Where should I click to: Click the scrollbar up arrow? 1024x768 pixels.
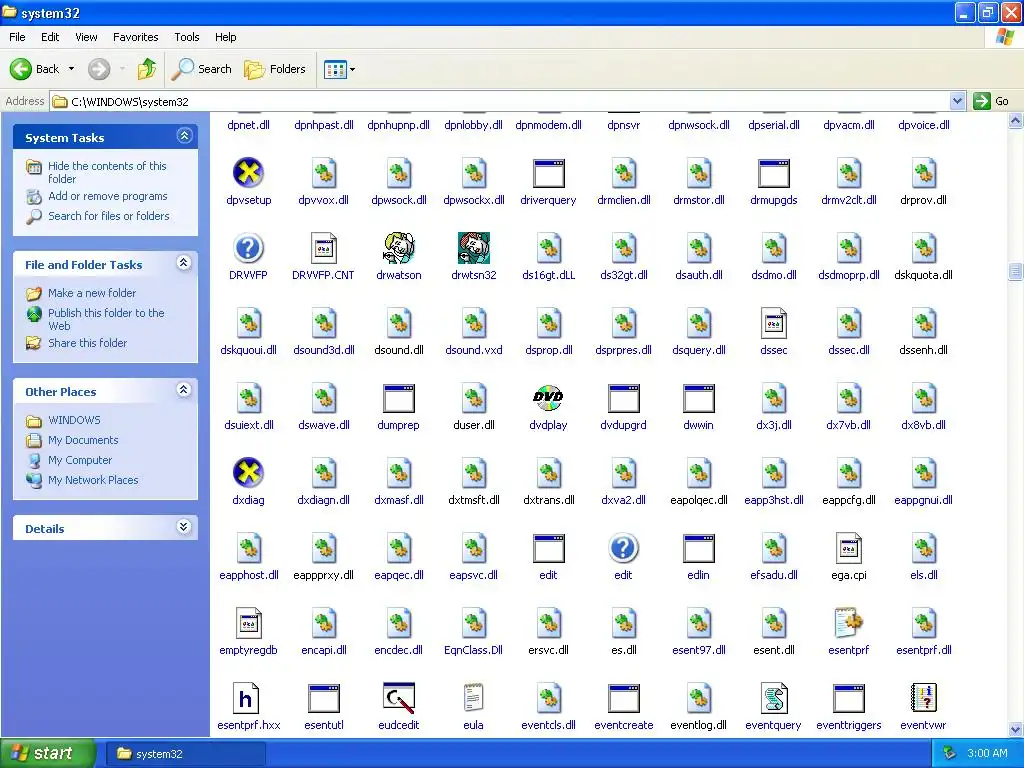1016,120
